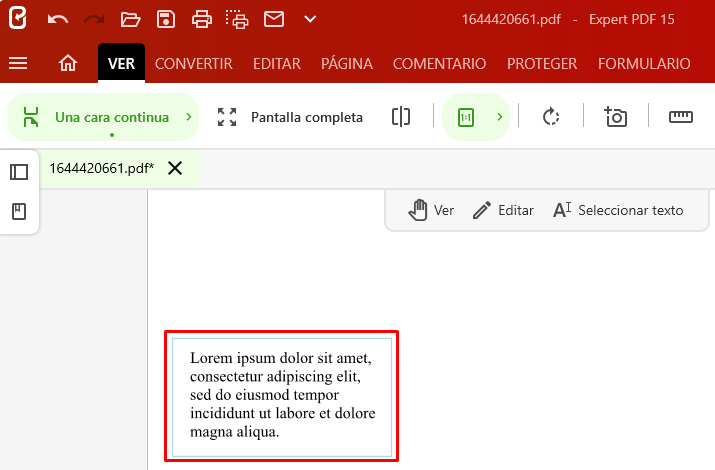Activate the ruler measure tool
715x470 pixels.
[680, 117]
